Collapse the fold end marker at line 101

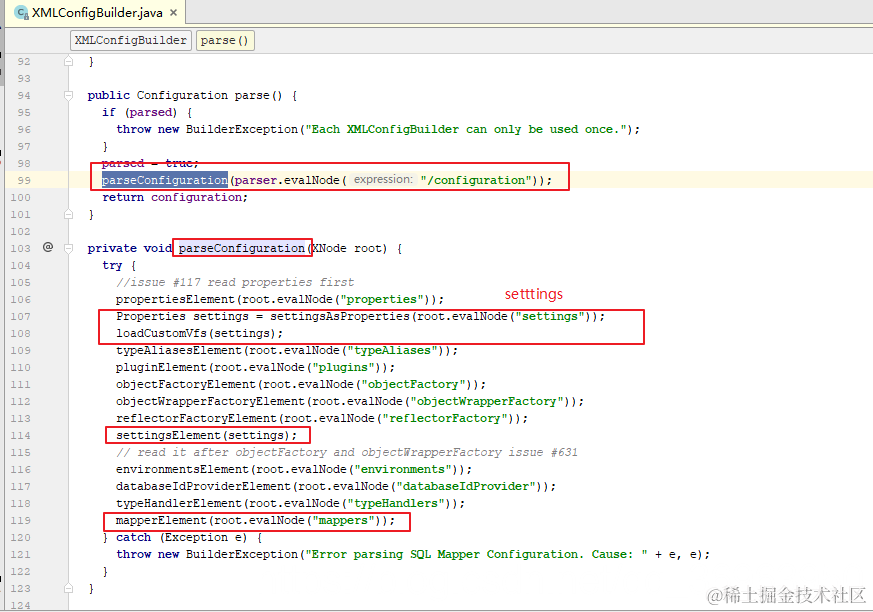click(68, 214)
